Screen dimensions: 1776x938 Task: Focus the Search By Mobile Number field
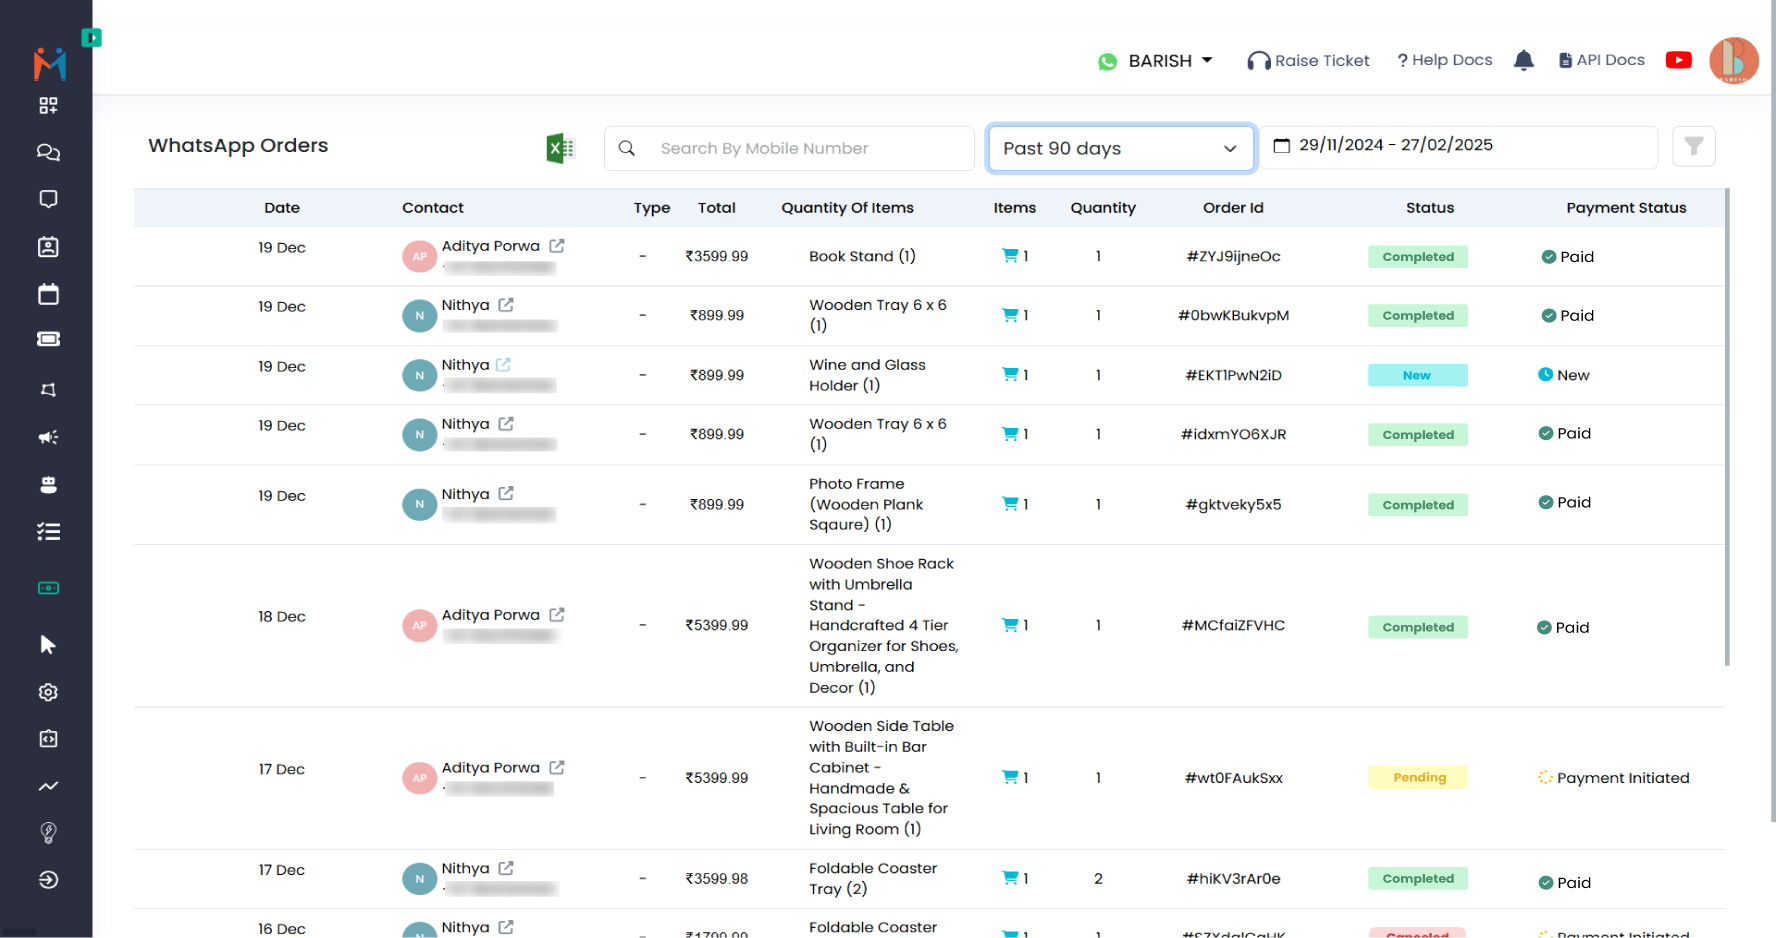pyautogui.click(x=789, y=148)
